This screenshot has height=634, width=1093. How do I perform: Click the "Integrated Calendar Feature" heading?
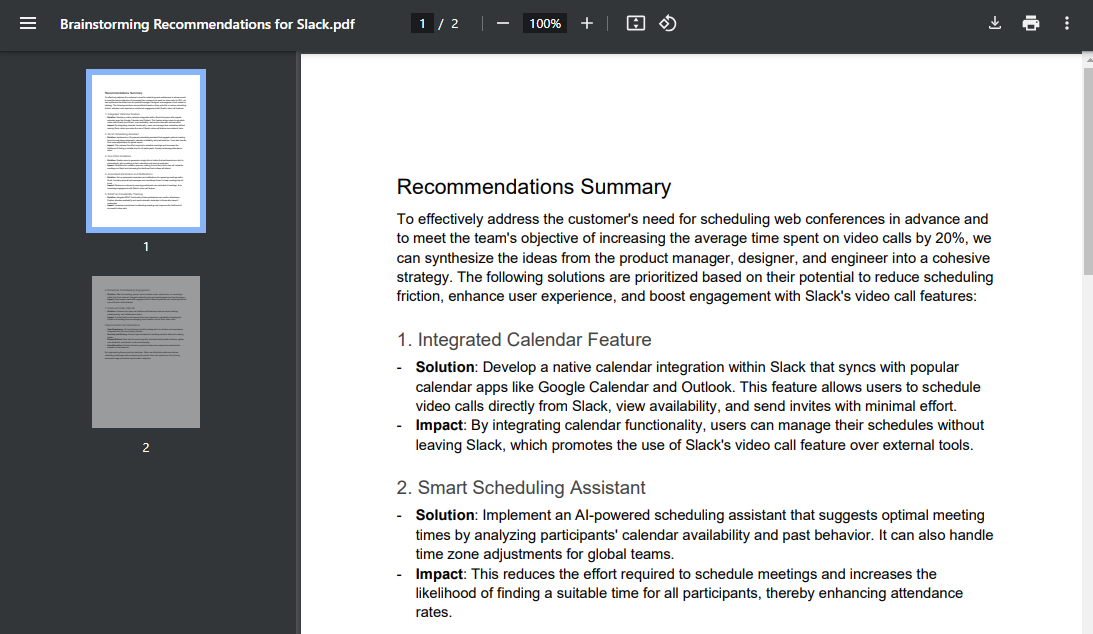[523, 339]
